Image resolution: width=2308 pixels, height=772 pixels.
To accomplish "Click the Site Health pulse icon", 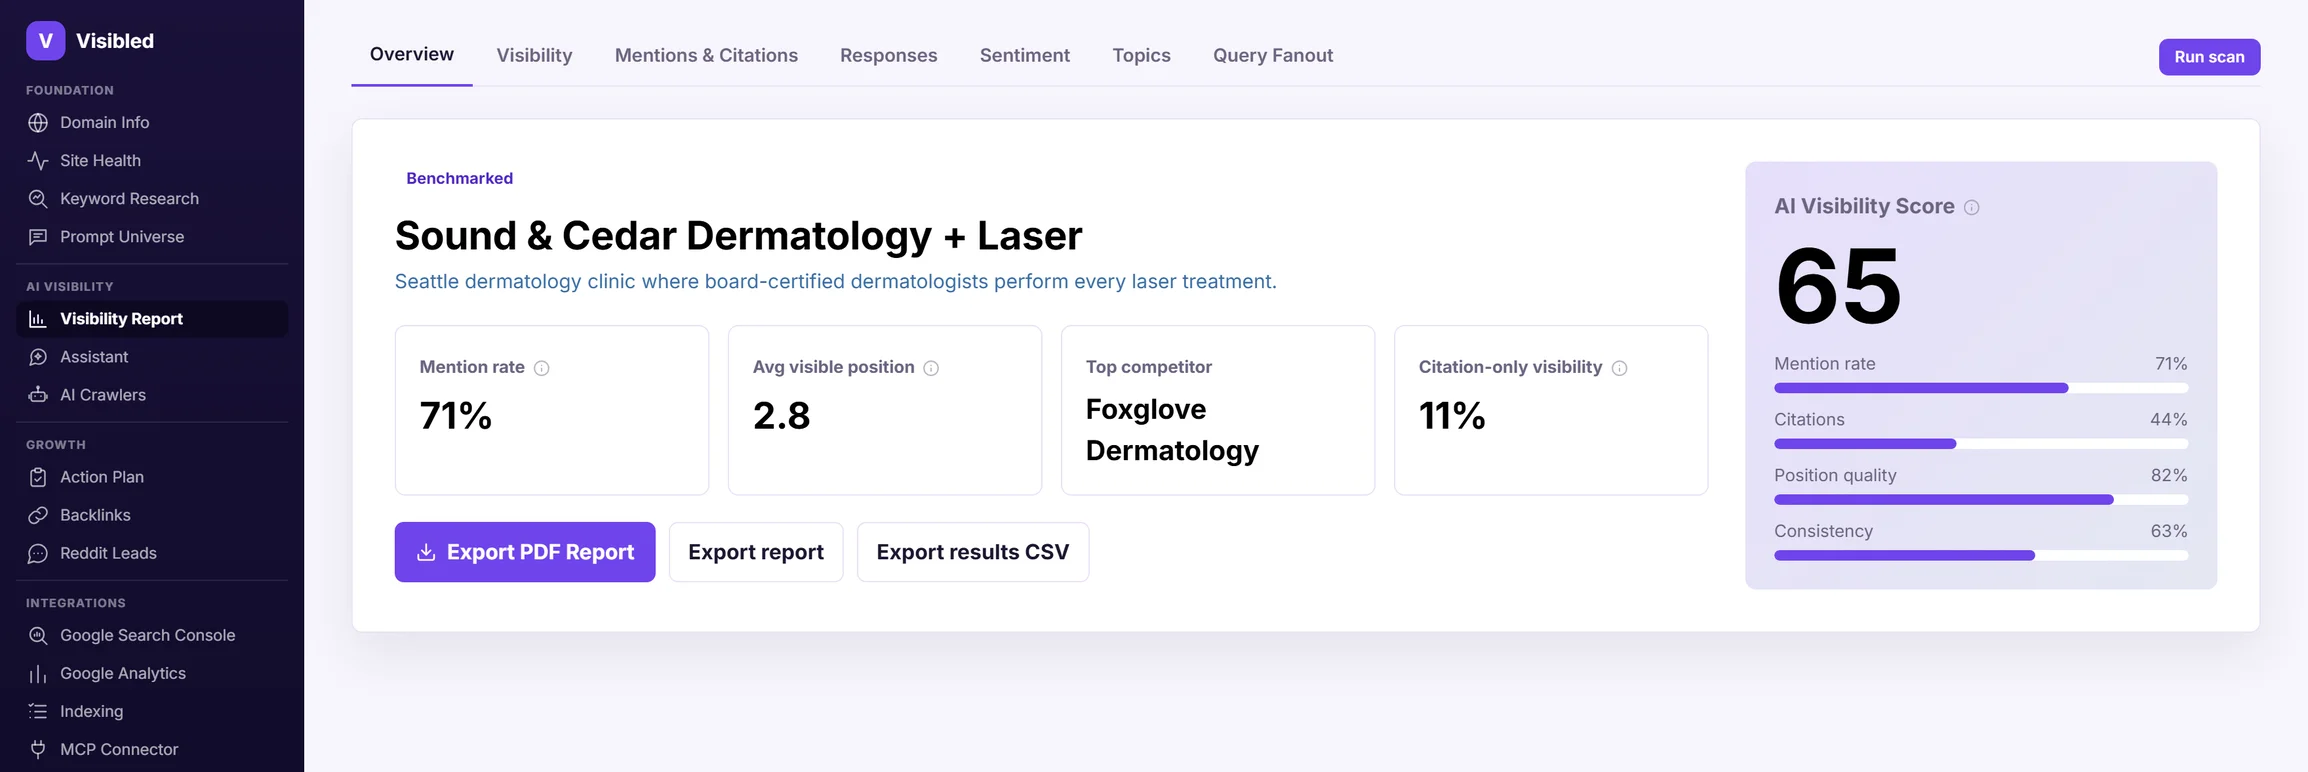I will pyautogui.click(x=38, y=161).
